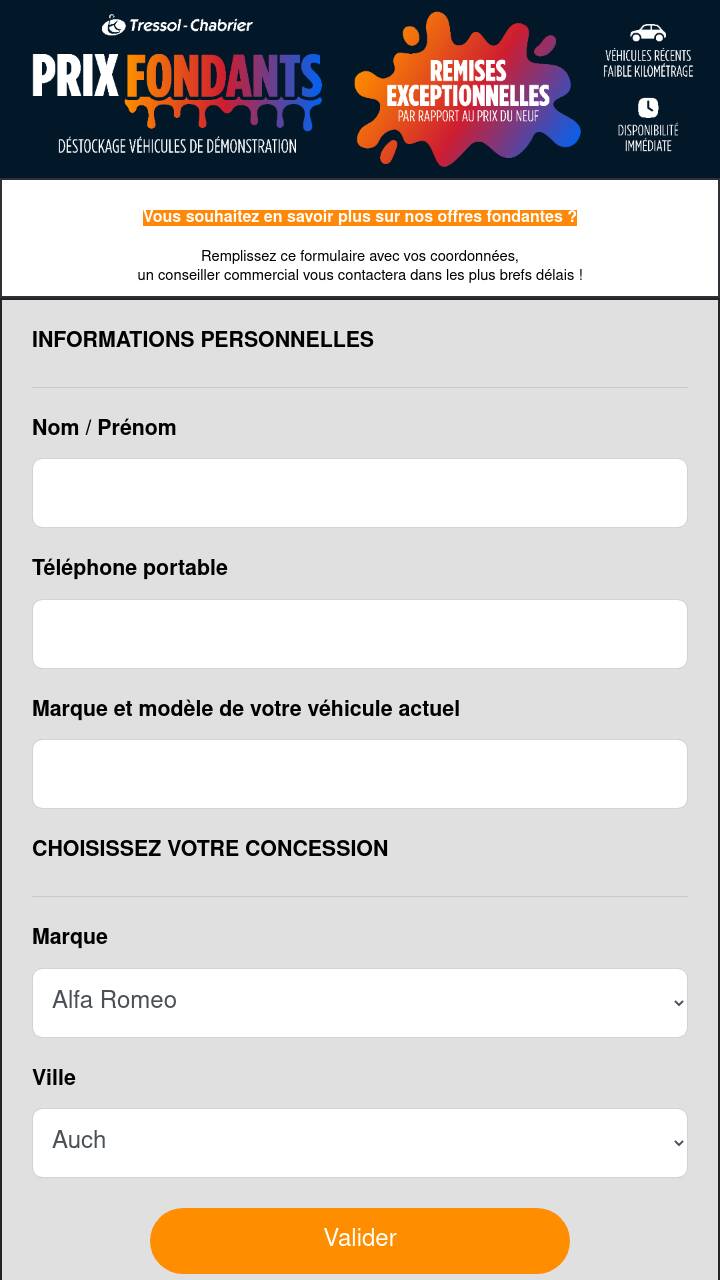This screenshot has width=720, height=1280.
Task: Click the car icon for recent vehicles
Action: (648, 33)
